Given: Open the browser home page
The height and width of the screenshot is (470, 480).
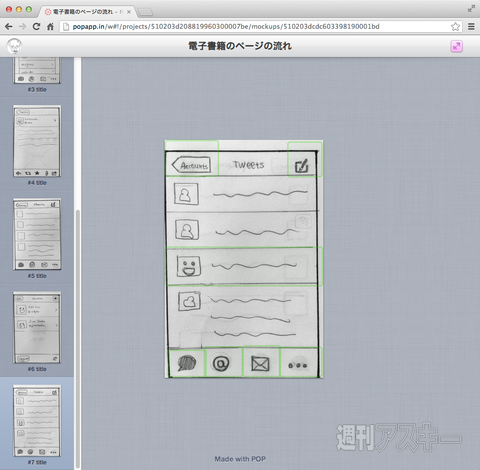Looking at the screenshot, I should coord(50,27).
